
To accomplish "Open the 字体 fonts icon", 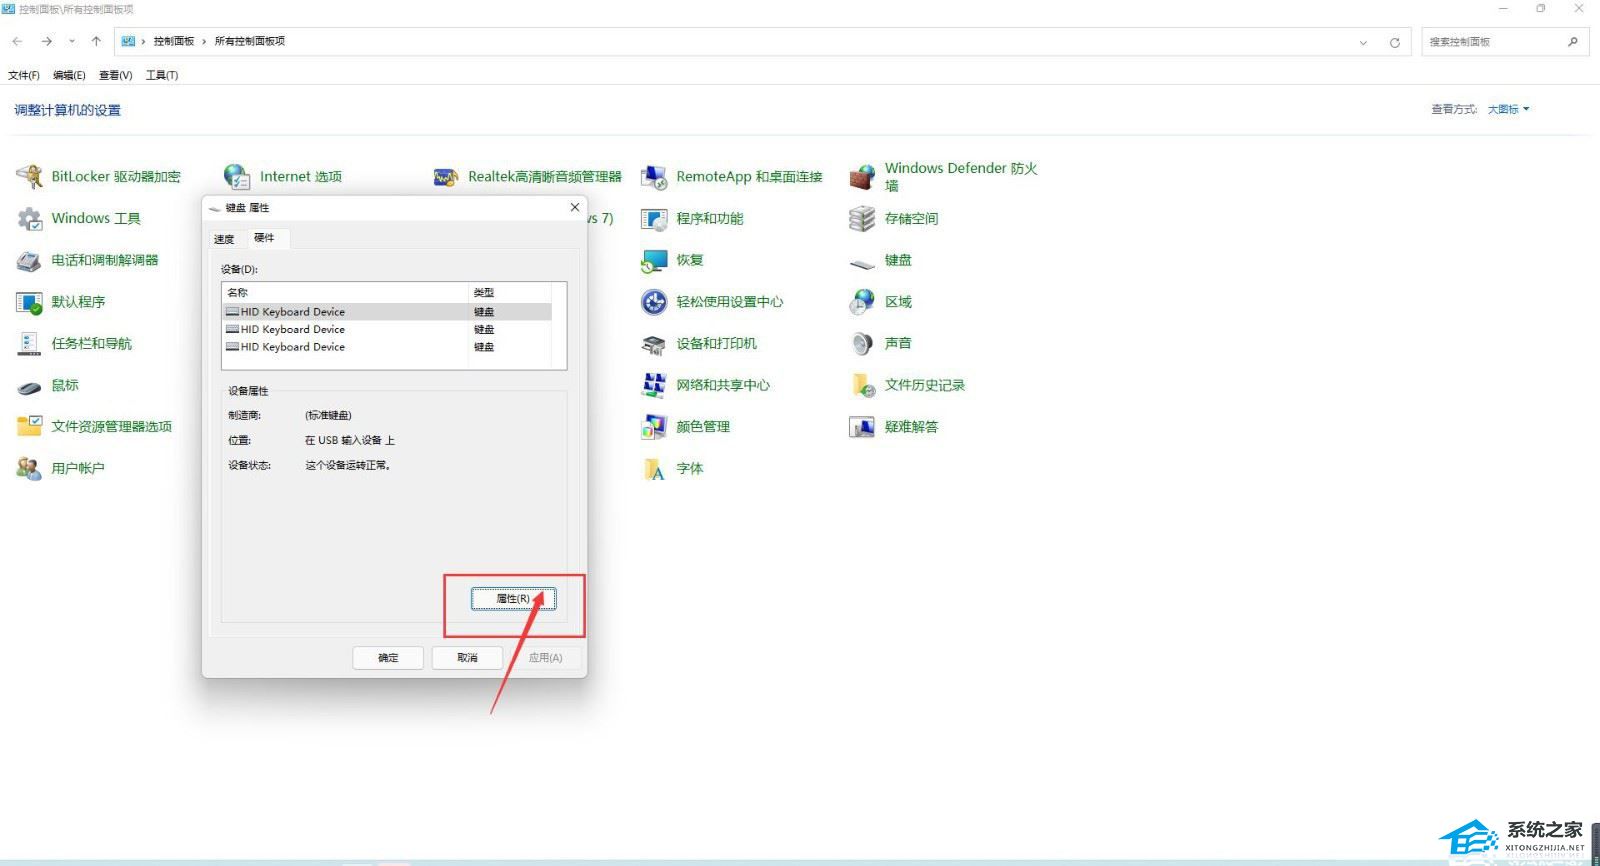I will pyautogui.click(x=654, y=469).
